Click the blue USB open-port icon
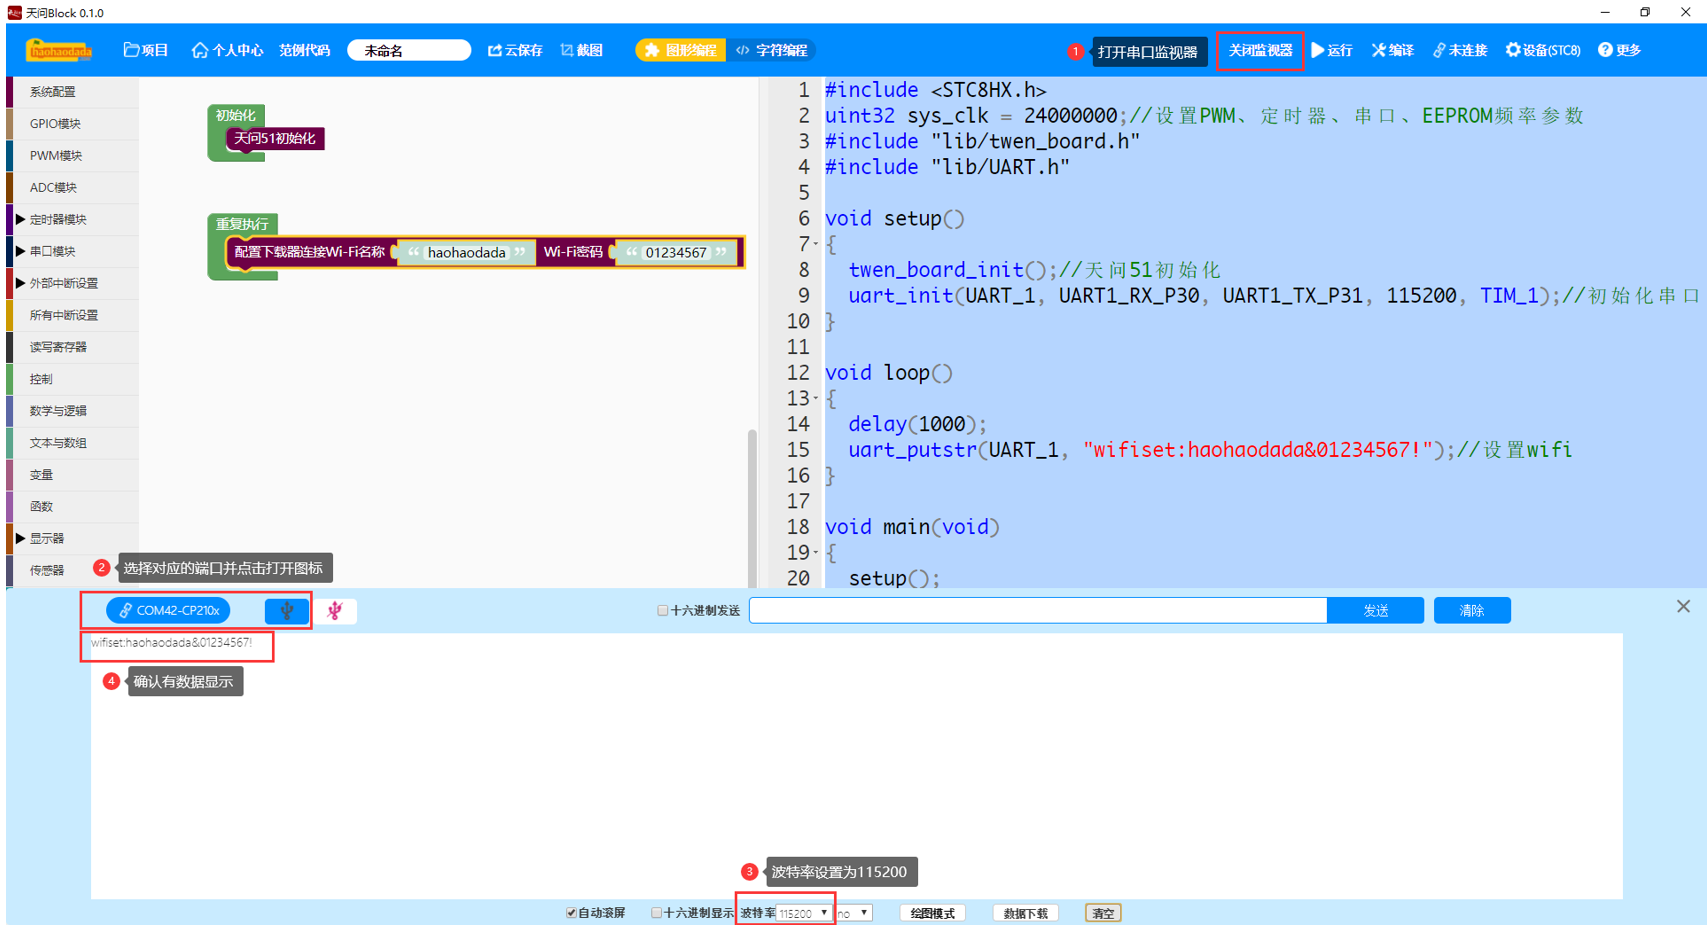The height and width of the screenshot is (926, 1707). pyautogui.click(x=287, y=610)
